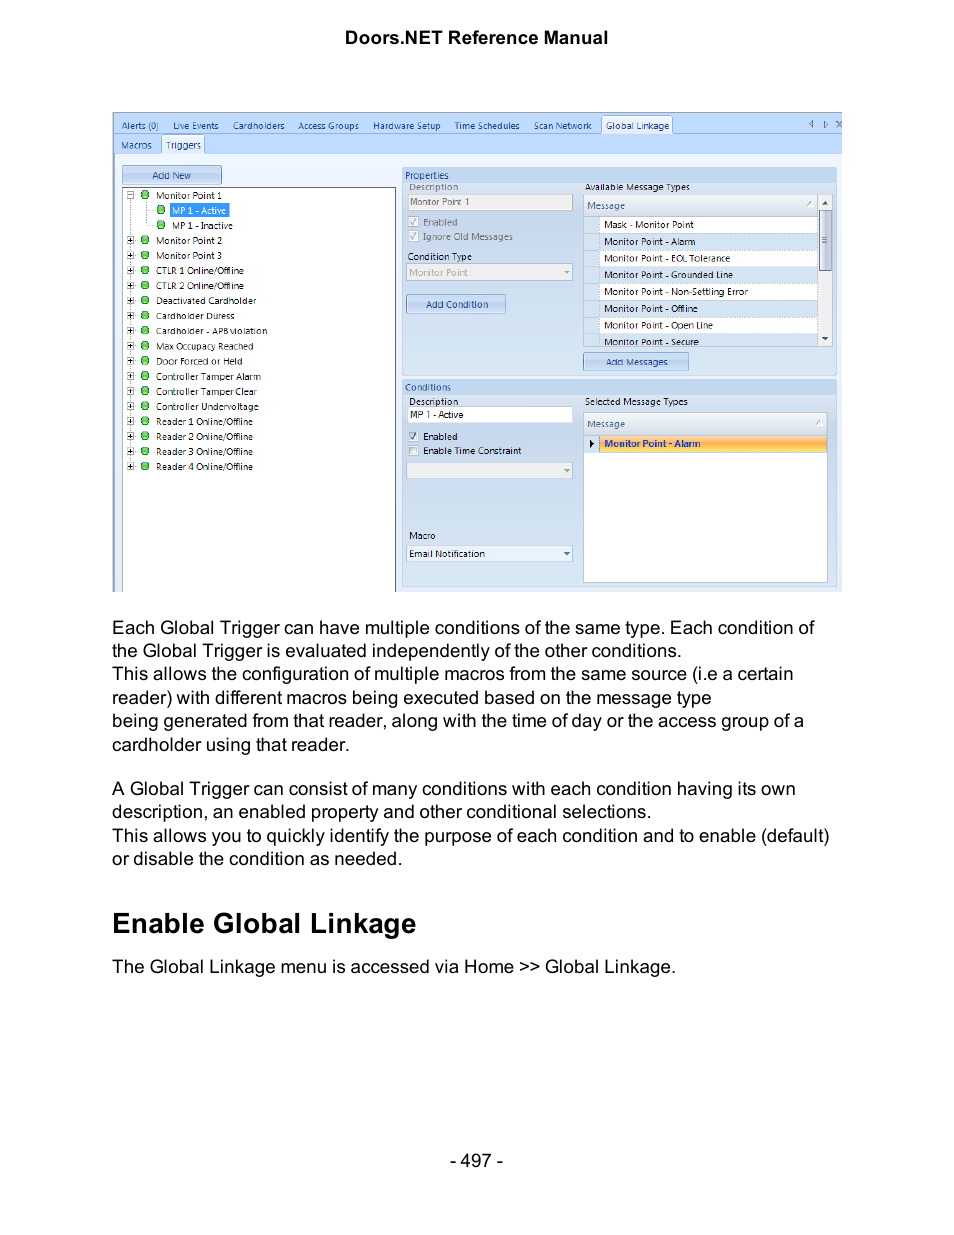This screenshot has width=954, height=1235.
Task: Expand the Monitor Point 3 node
Action: 130,256
